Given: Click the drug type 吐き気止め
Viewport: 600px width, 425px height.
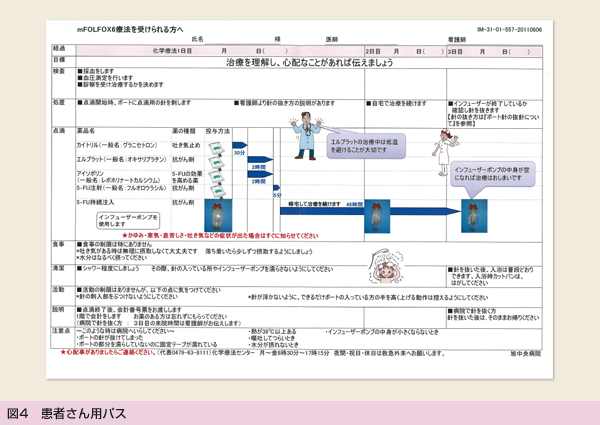Looking at the screenshot, I should pyautogui.click(x=186, y=145).
